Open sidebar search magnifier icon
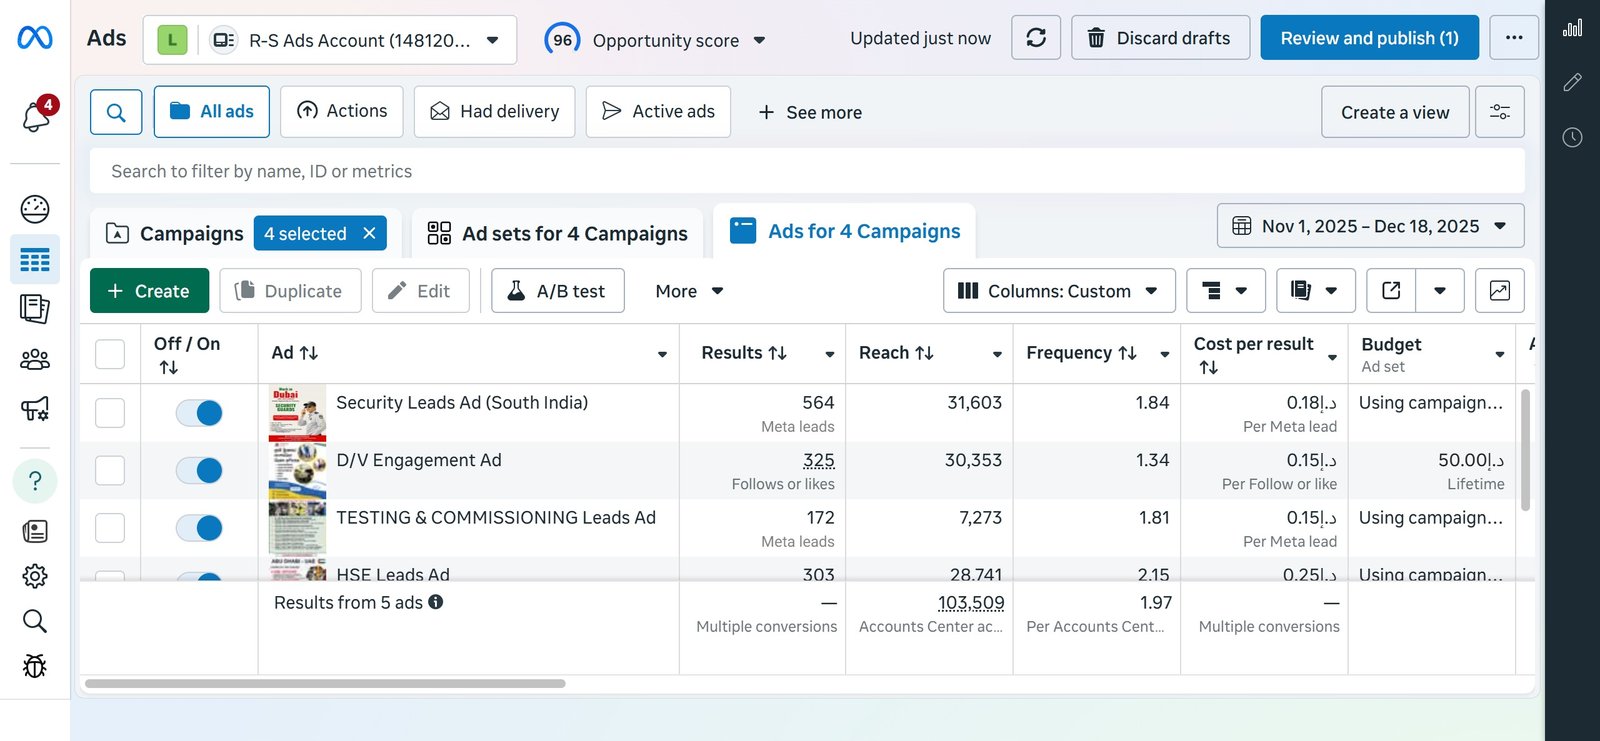 (35, 621)
